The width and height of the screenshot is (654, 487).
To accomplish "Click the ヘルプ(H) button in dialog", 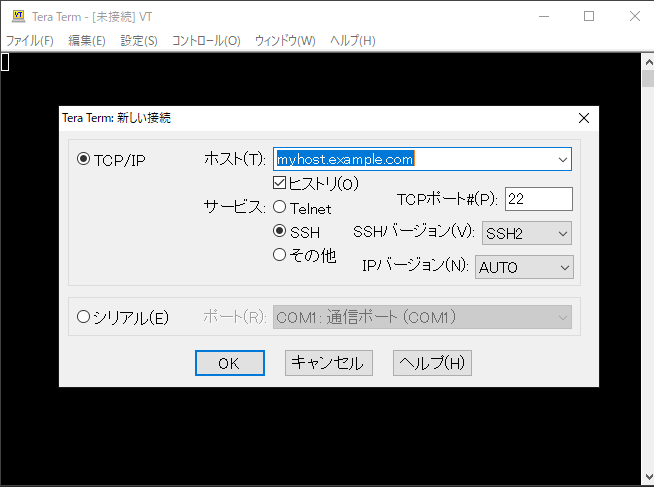I will click(432, 363).
